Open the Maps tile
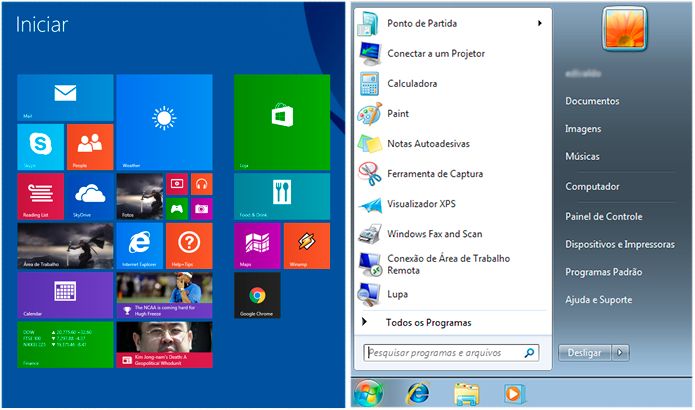Screen dimensions: 695x410 tap(257, 246)
